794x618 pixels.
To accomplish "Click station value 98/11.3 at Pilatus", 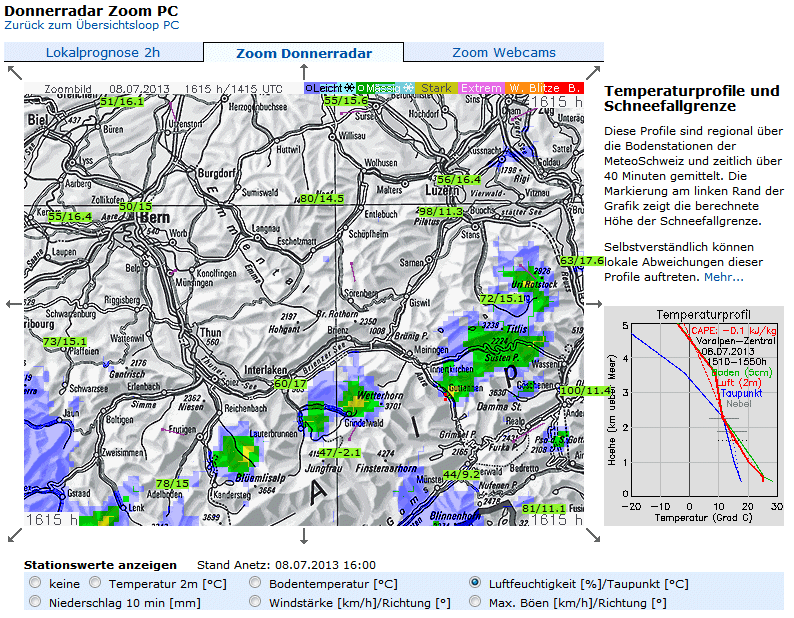I will coord(441,211).
